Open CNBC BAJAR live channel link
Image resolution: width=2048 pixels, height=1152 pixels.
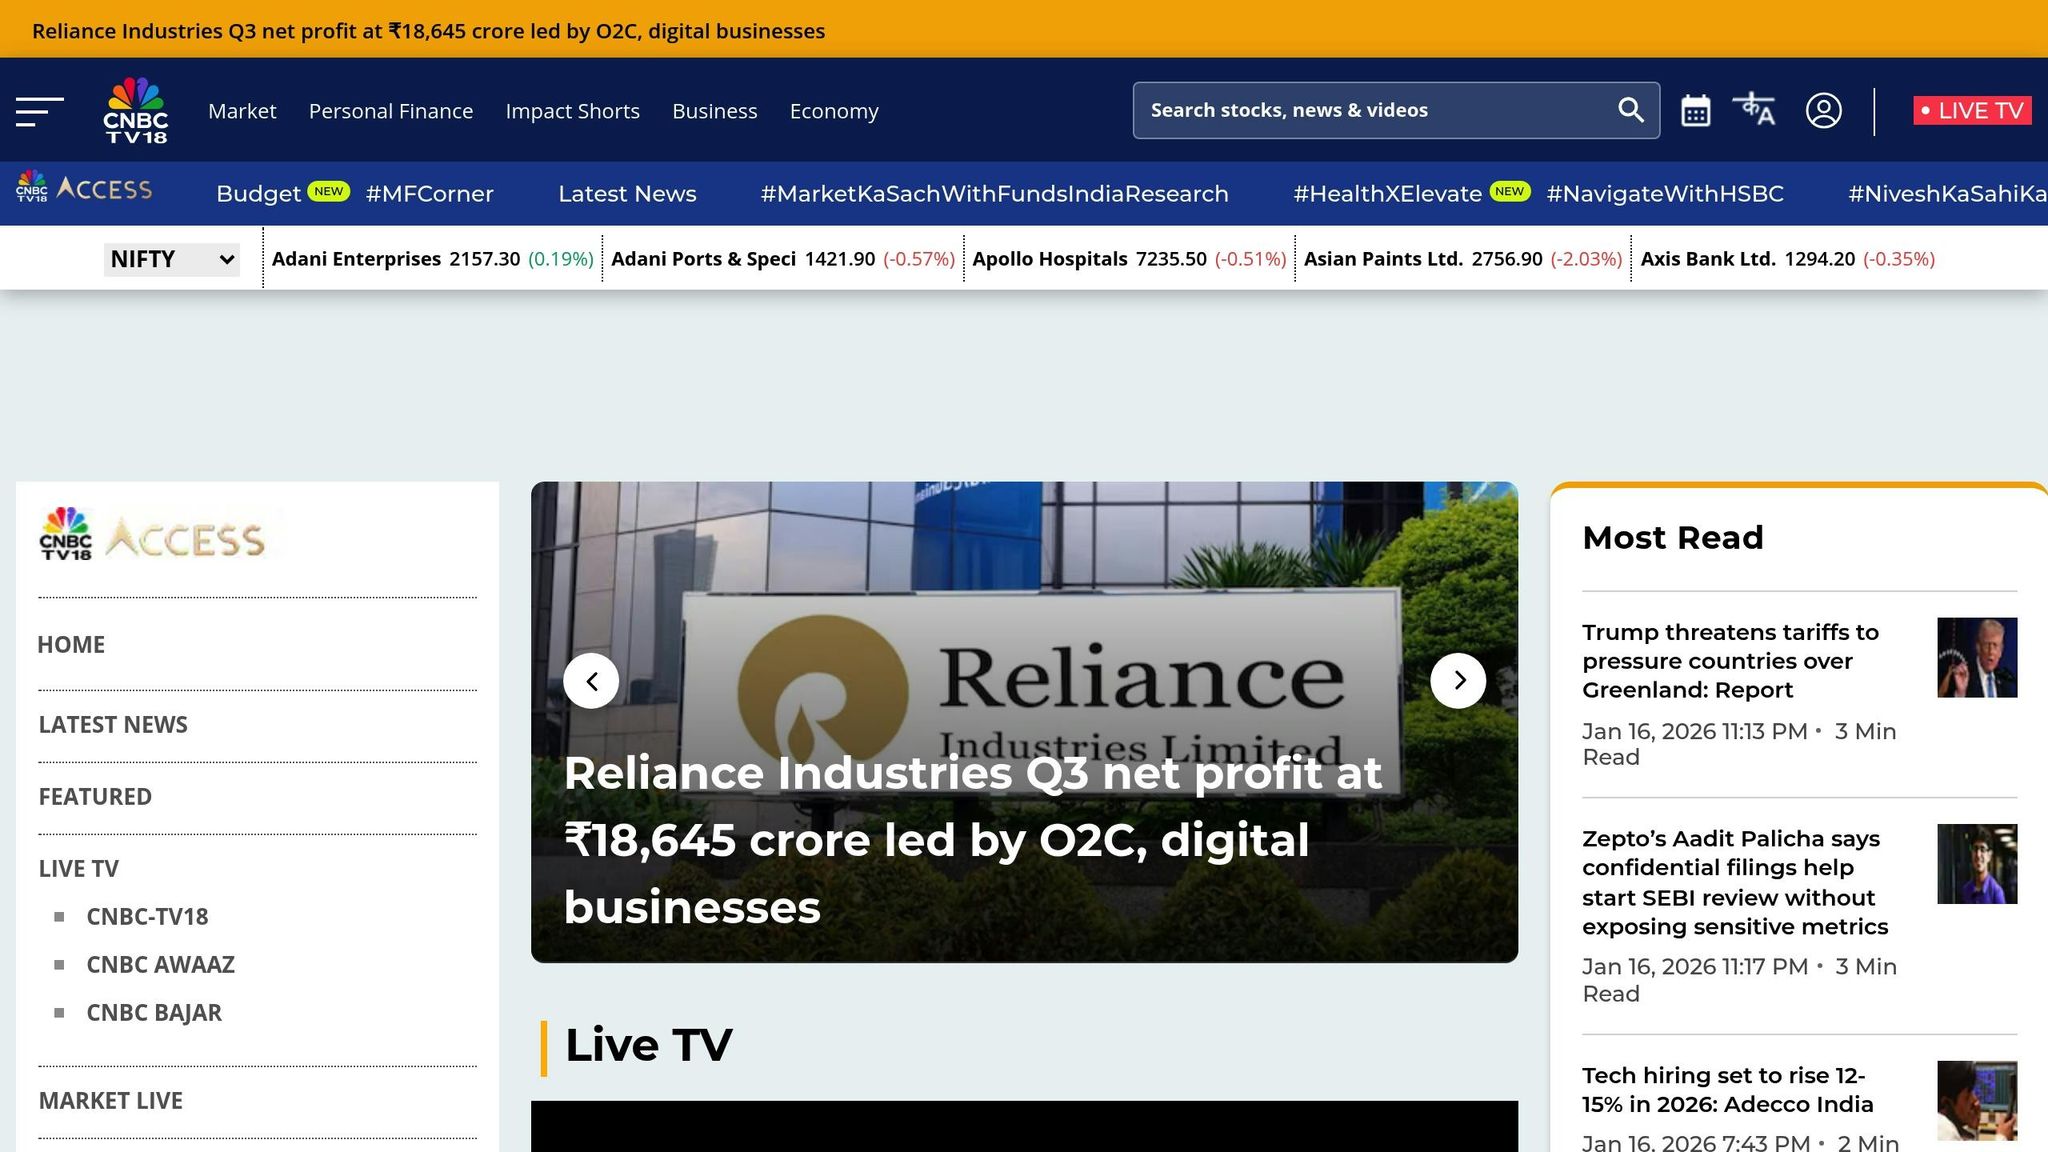pos(154,1013)
